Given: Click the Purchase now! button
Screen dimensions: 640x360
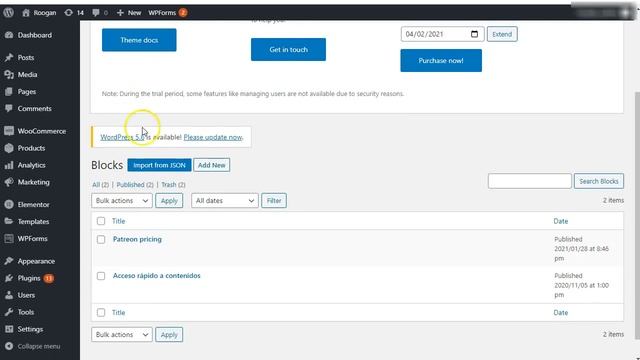Looking at the screenshot, I should (441, 60).
